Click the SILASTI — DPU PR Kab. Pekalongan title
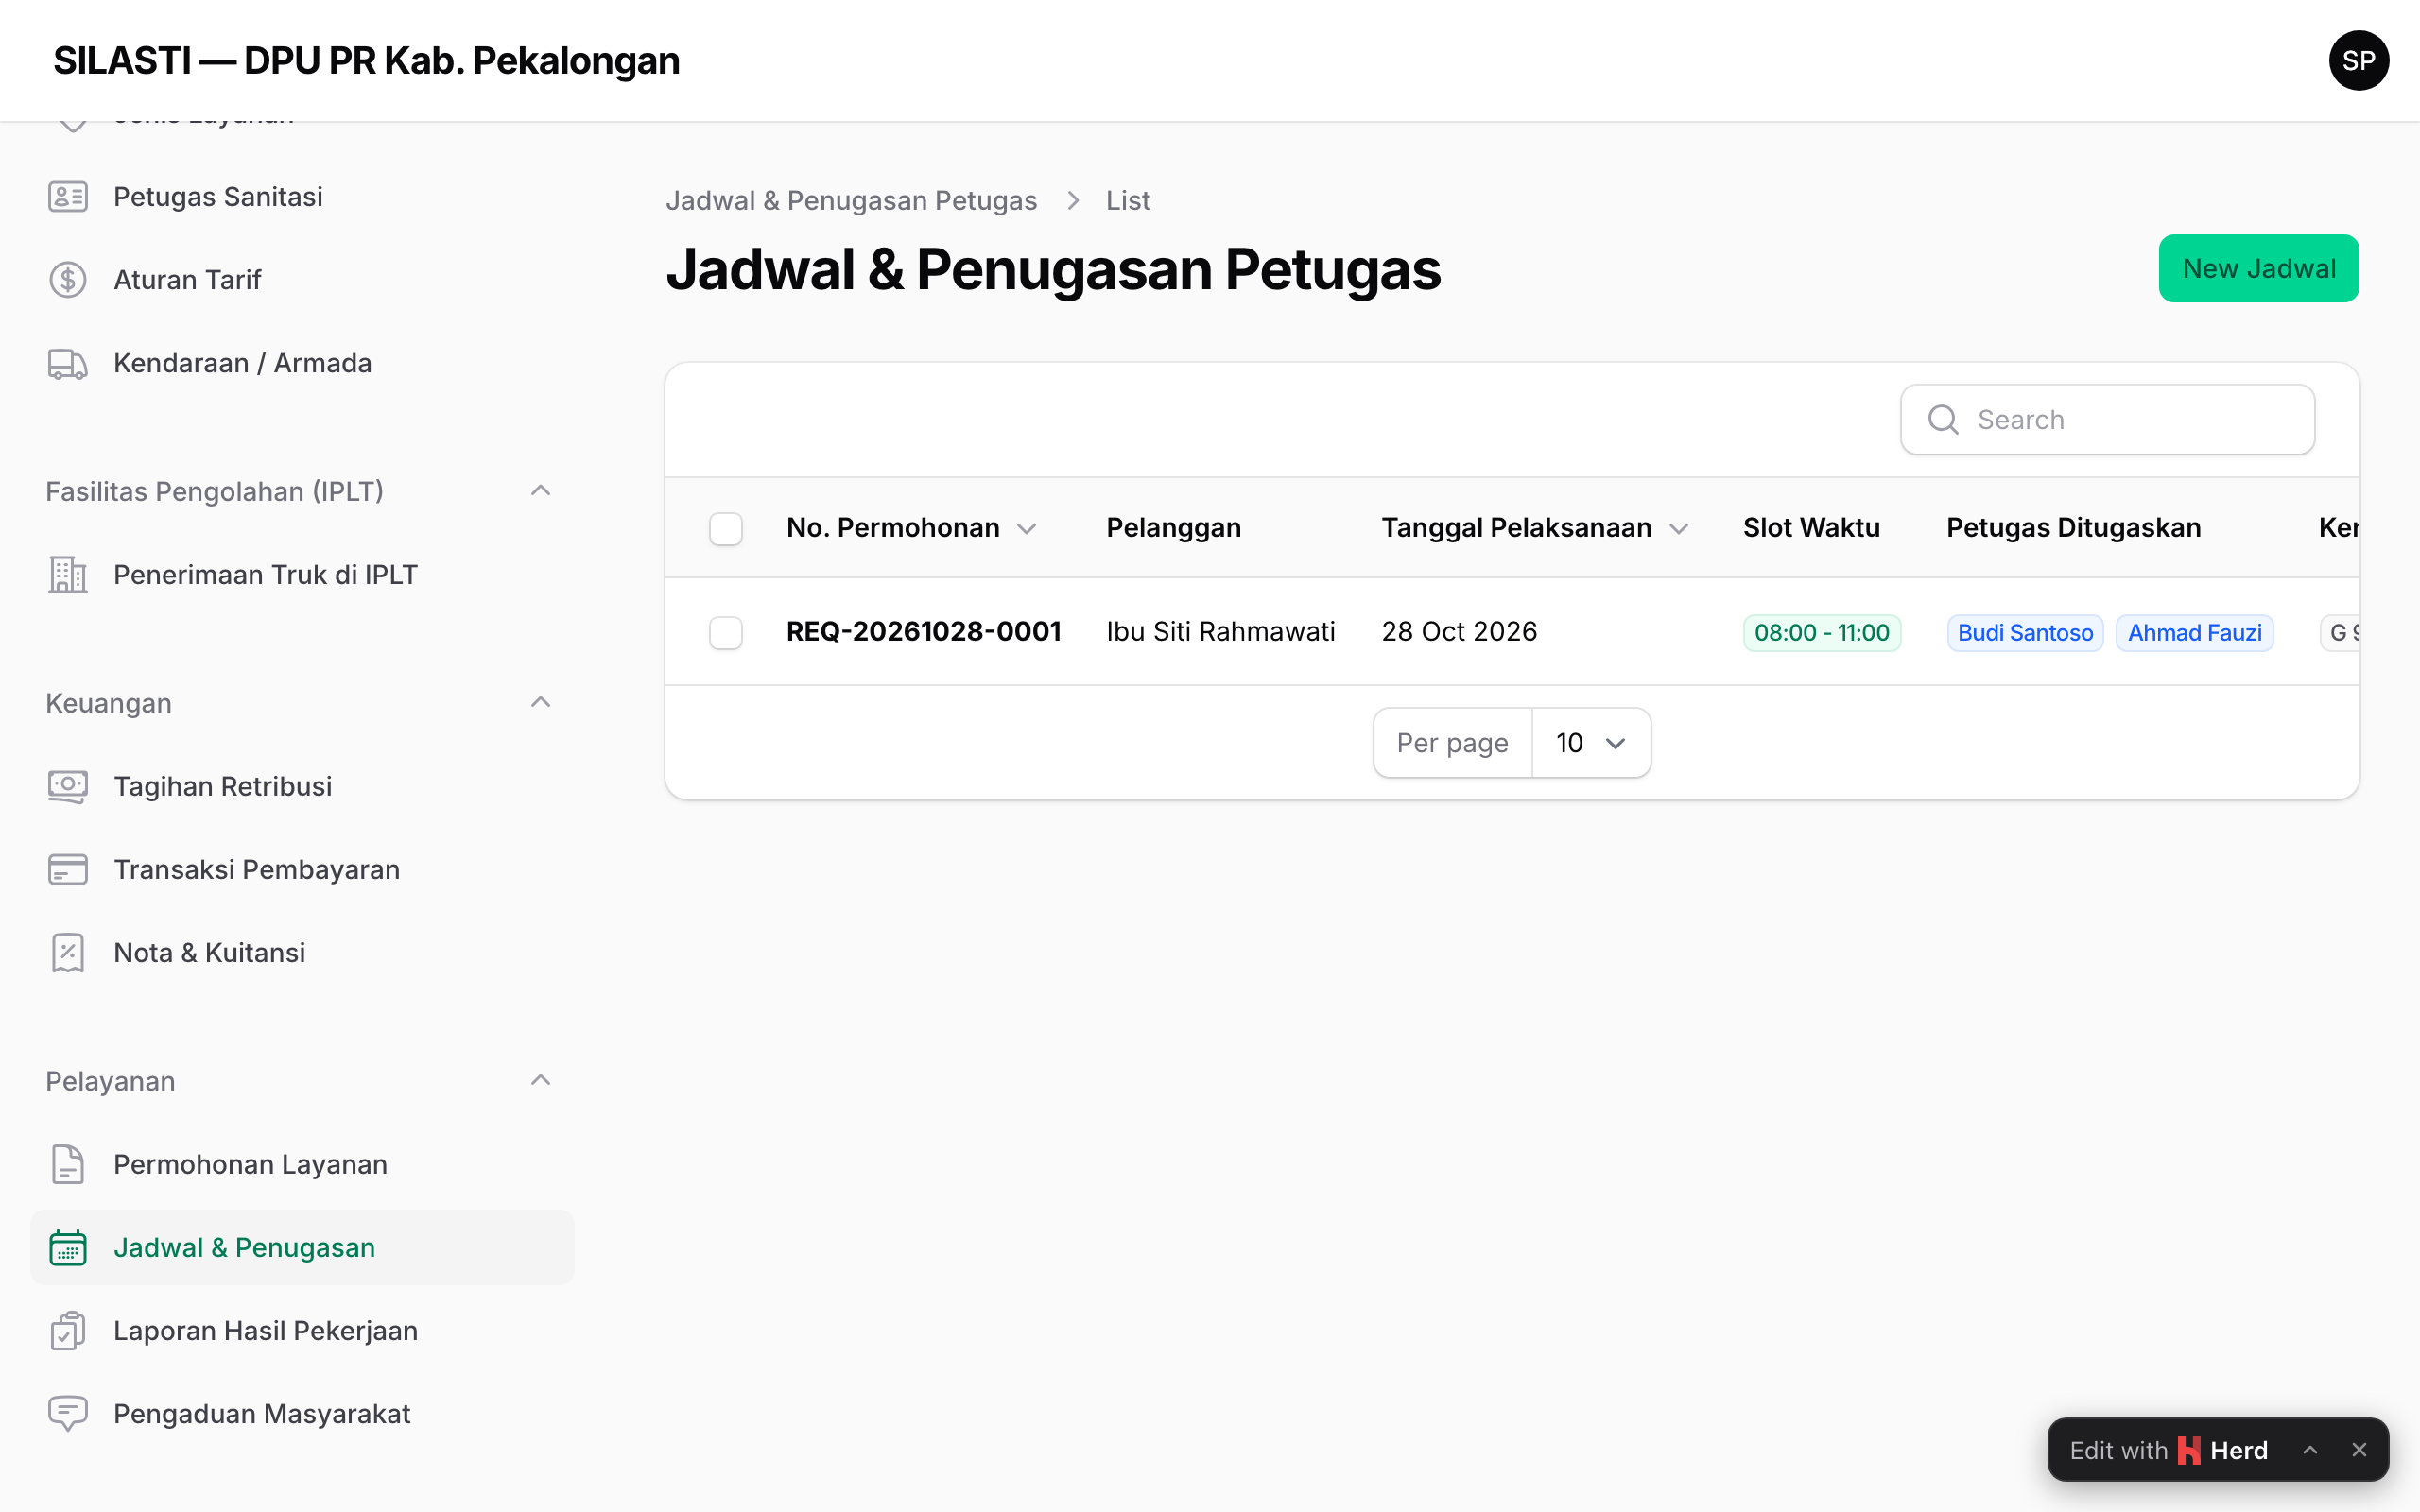The height and width of the screenshot is (1512, 2420). (366, 61)
